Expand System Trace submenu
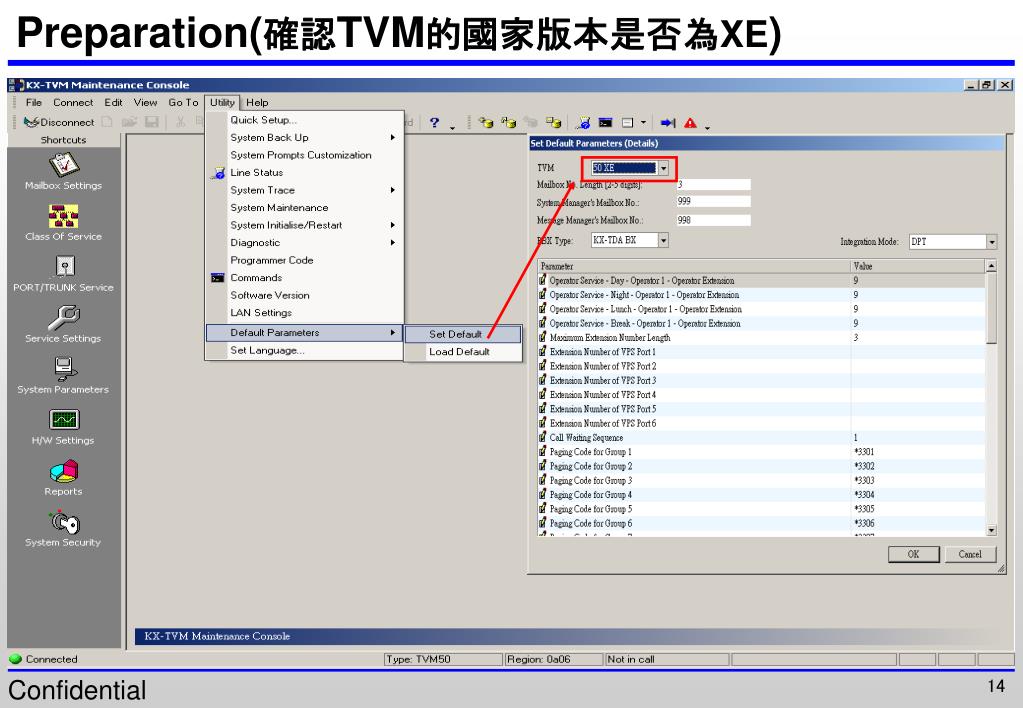Screen dimensions: 1023x708 pyautogui.click(x=305, y=190)
